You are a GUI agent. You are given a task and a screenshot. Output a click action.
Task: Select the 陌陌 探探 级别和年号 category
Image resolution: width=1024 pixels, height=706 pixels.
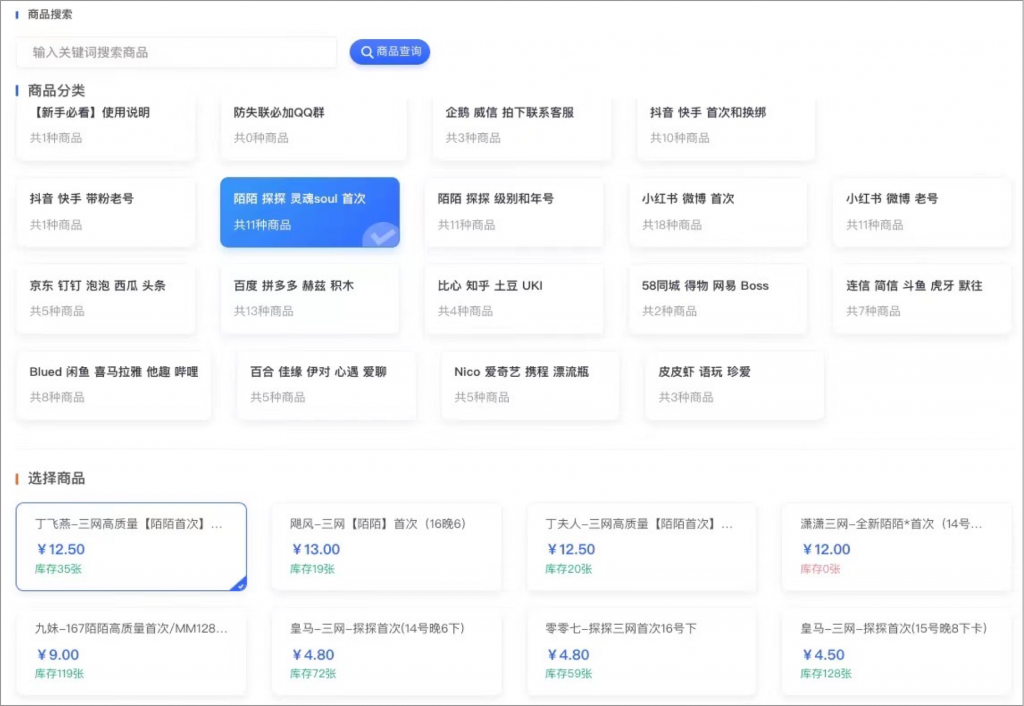[x=514, y=212]
